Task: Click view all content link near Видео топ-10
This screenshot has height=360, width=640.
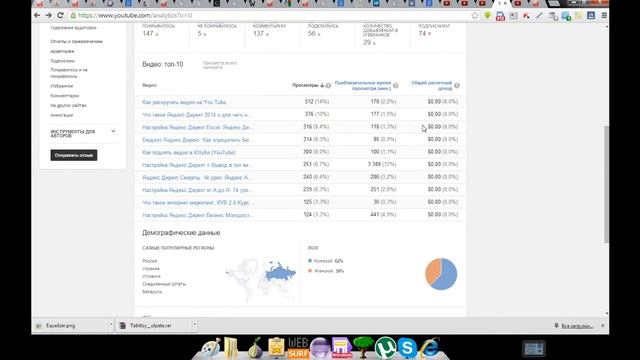Action: click(x=220, y=65)
